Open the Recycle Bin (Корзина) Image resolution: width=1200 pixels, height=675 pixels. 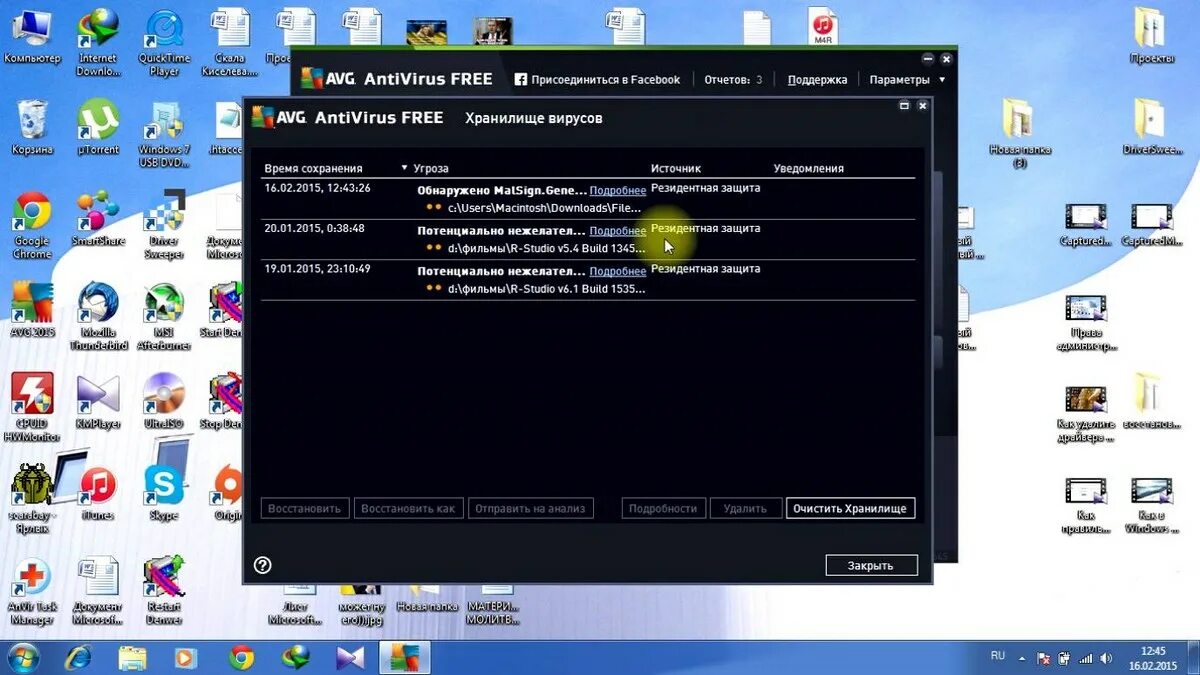[x=32, y=127]
